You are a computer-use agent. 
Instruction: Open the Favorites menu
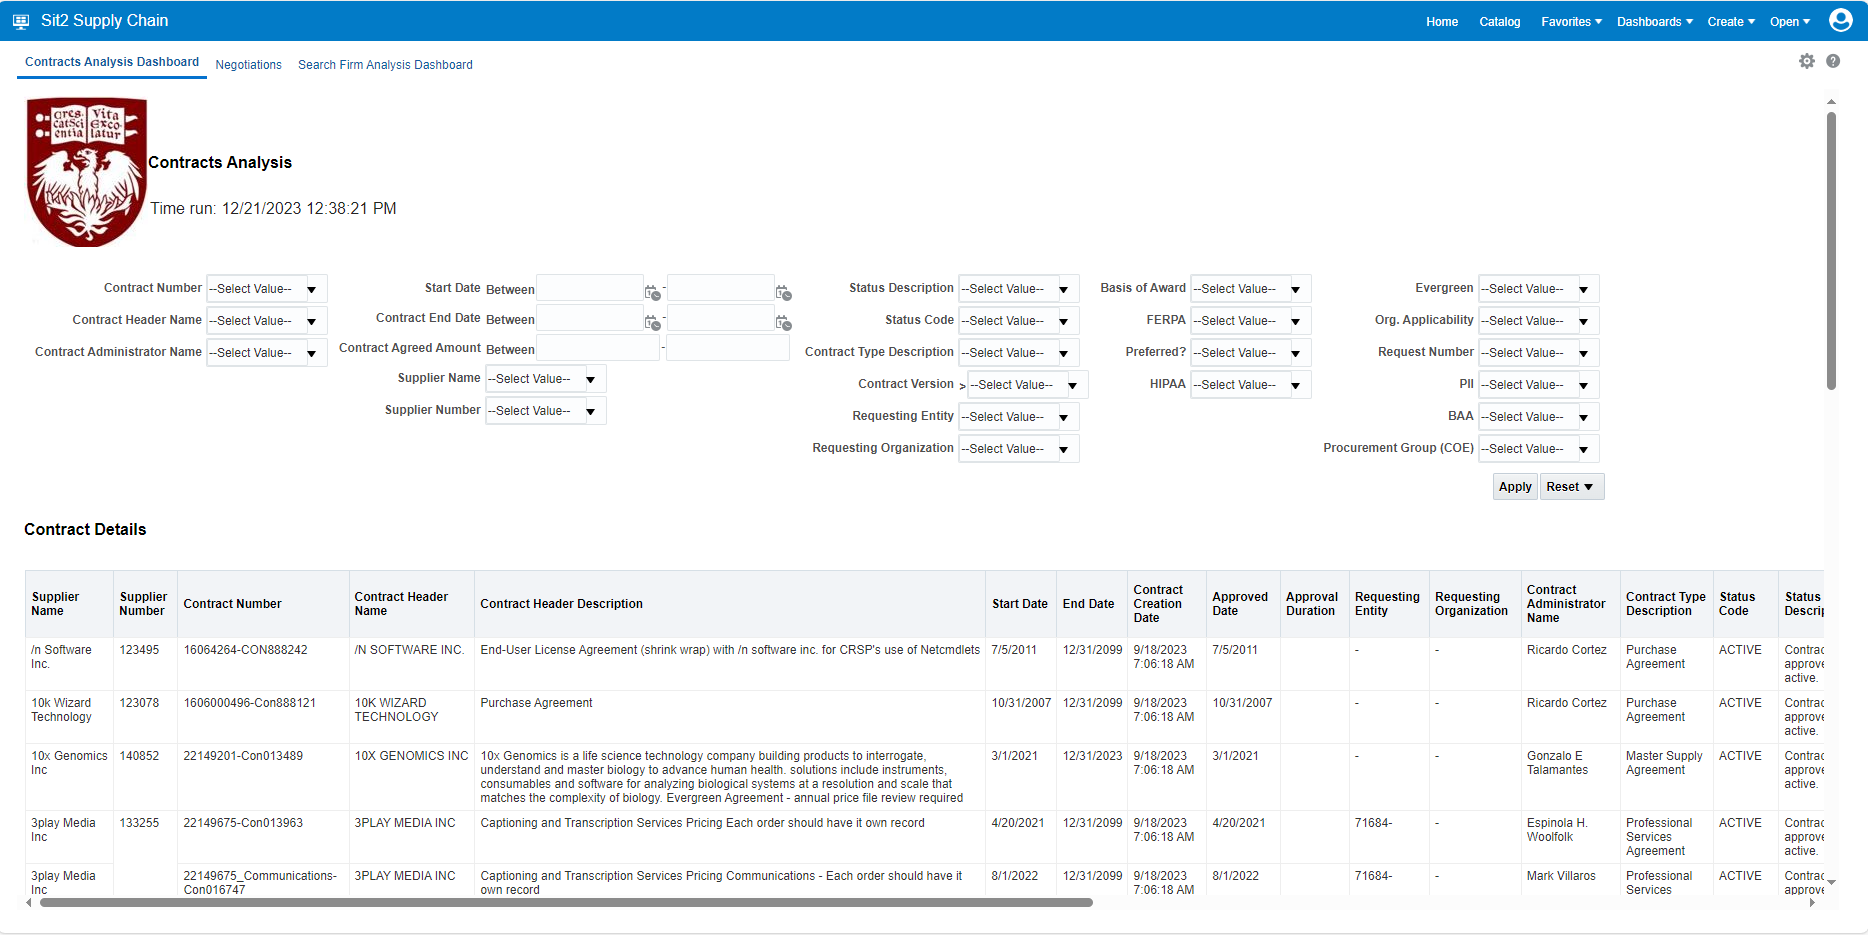(x=1571, y=22)
